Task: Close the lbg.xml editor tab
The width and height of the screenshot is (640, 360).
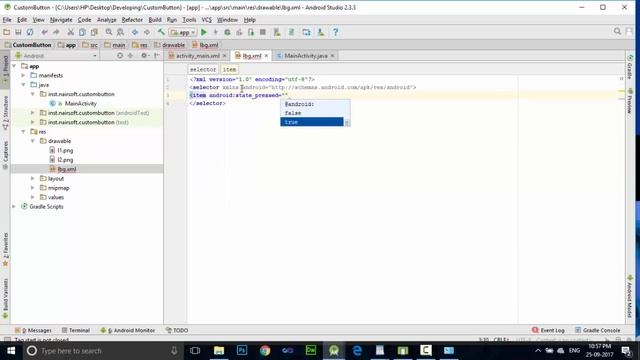Action: point(267,56)
